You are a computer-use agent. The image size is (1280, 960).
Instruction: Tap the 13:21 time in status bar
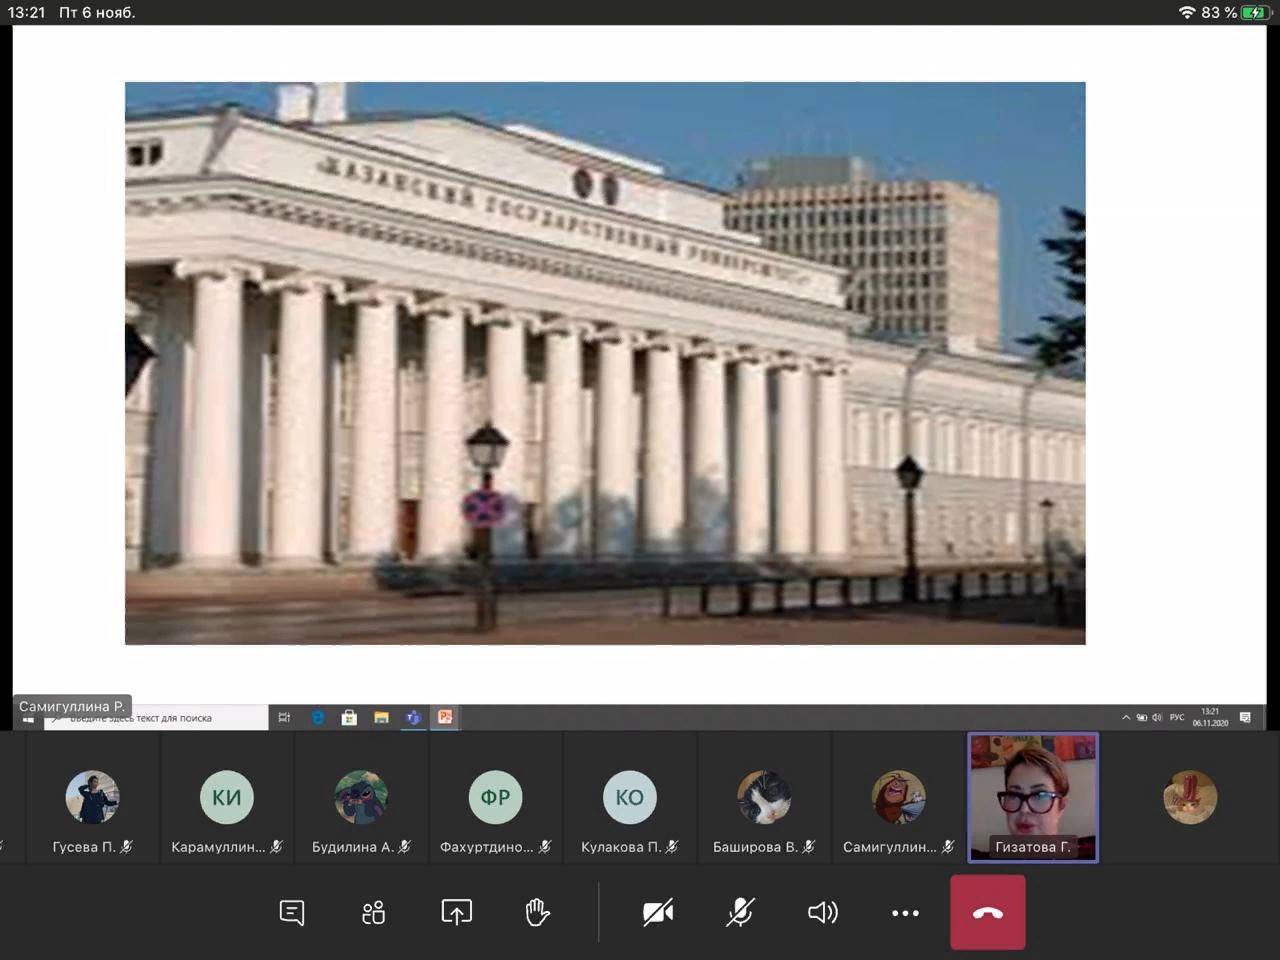point(26,12)
